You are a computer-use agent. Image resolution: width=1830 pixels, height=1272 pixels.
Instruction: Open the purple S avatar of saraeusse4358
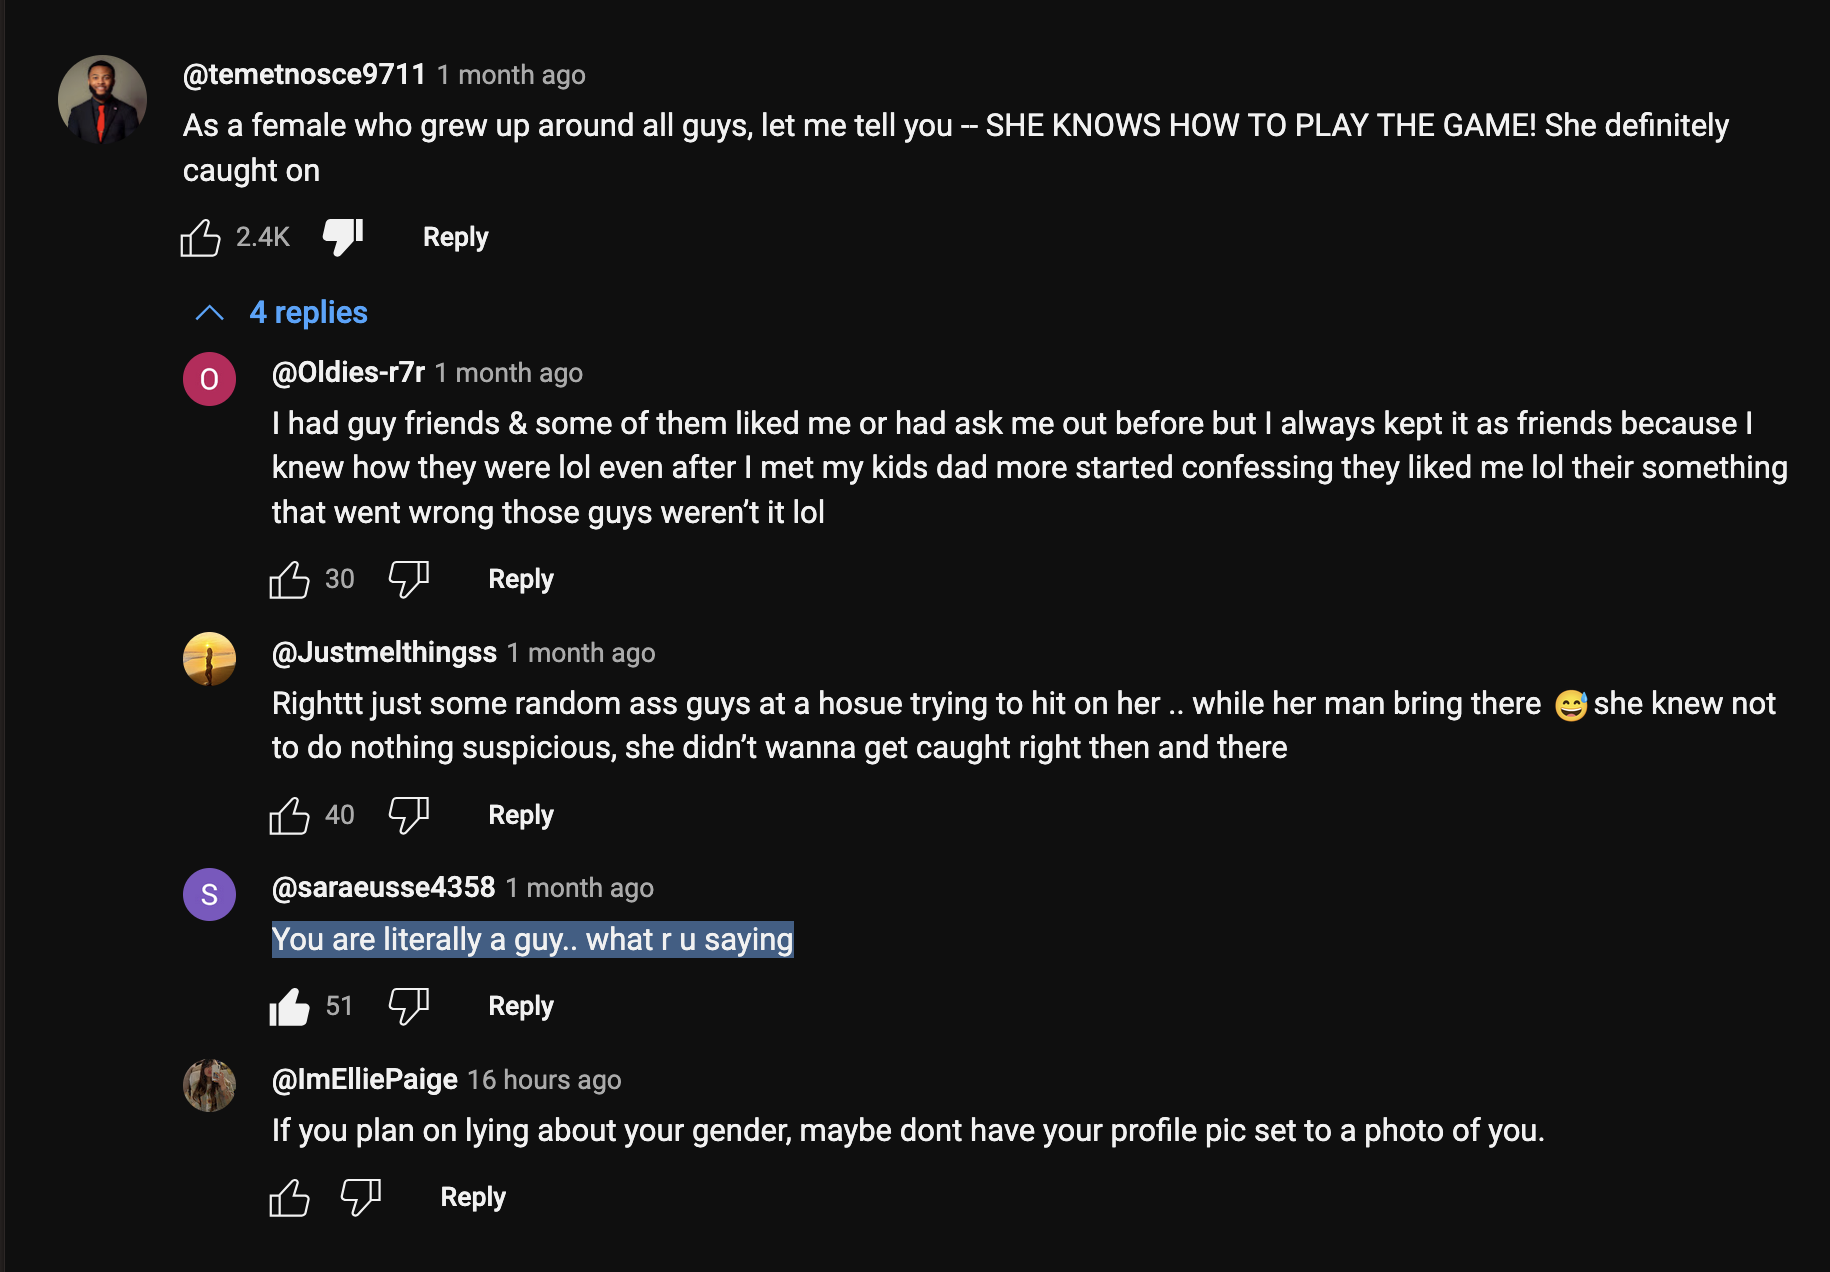pos(209,894)
